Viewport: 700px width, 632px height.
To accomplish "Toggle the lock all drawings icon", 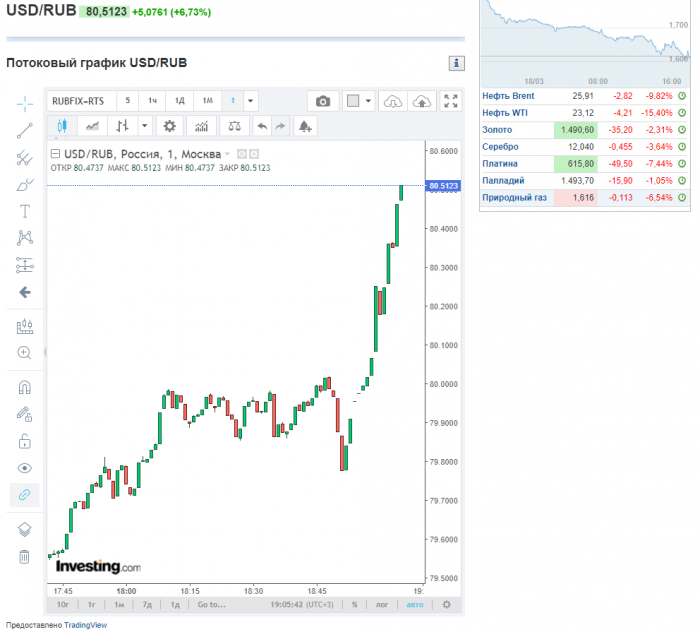I will tap(25, 441).
